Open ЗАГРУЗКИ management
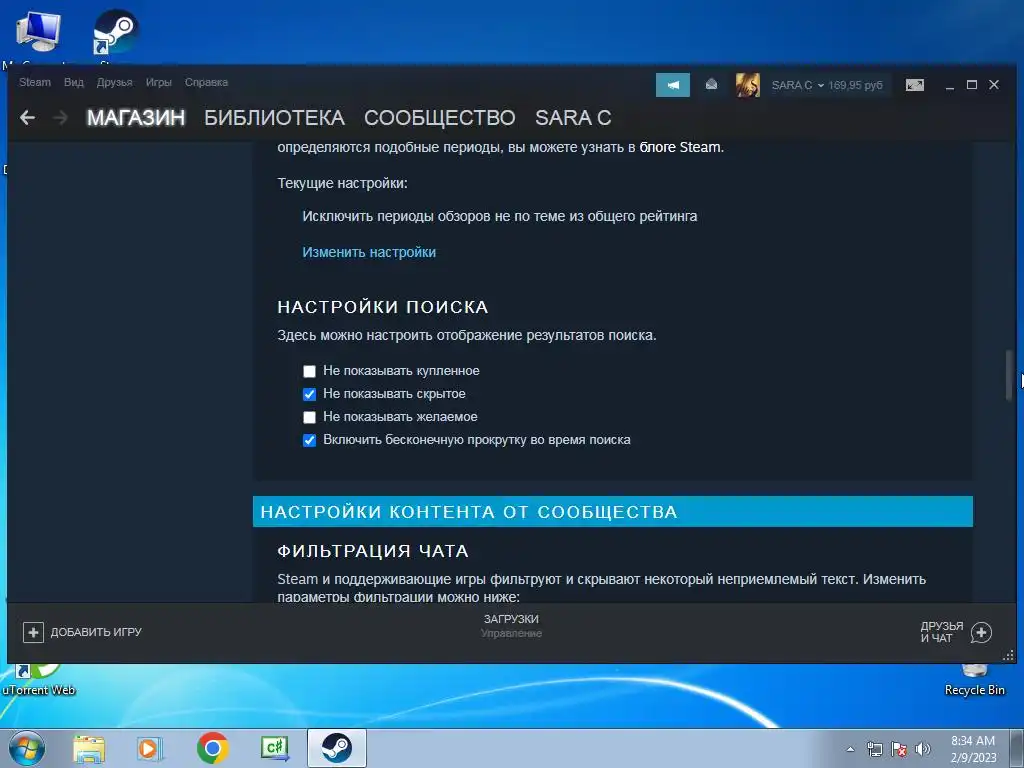Viewport: 1024px width, 768px height. (x=511, y=625)
